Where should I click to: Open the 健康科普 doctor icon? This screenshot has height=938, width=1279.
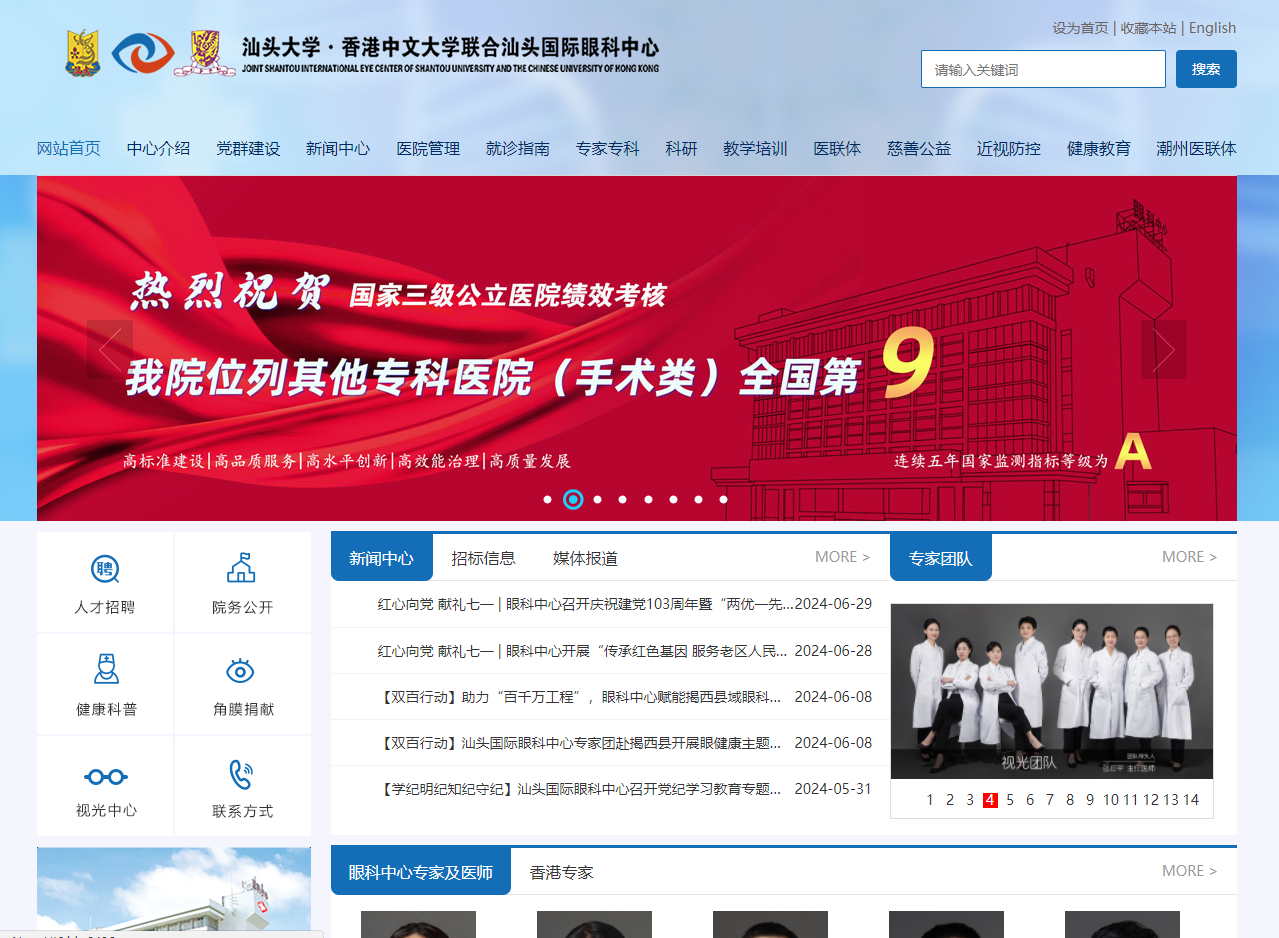pyautogui.click(x=106, y=669)
